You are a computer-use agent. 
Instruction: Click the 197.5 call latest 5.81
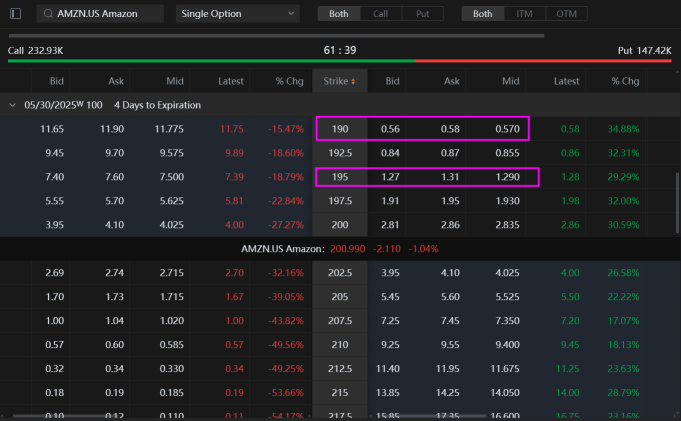(234, 201)
